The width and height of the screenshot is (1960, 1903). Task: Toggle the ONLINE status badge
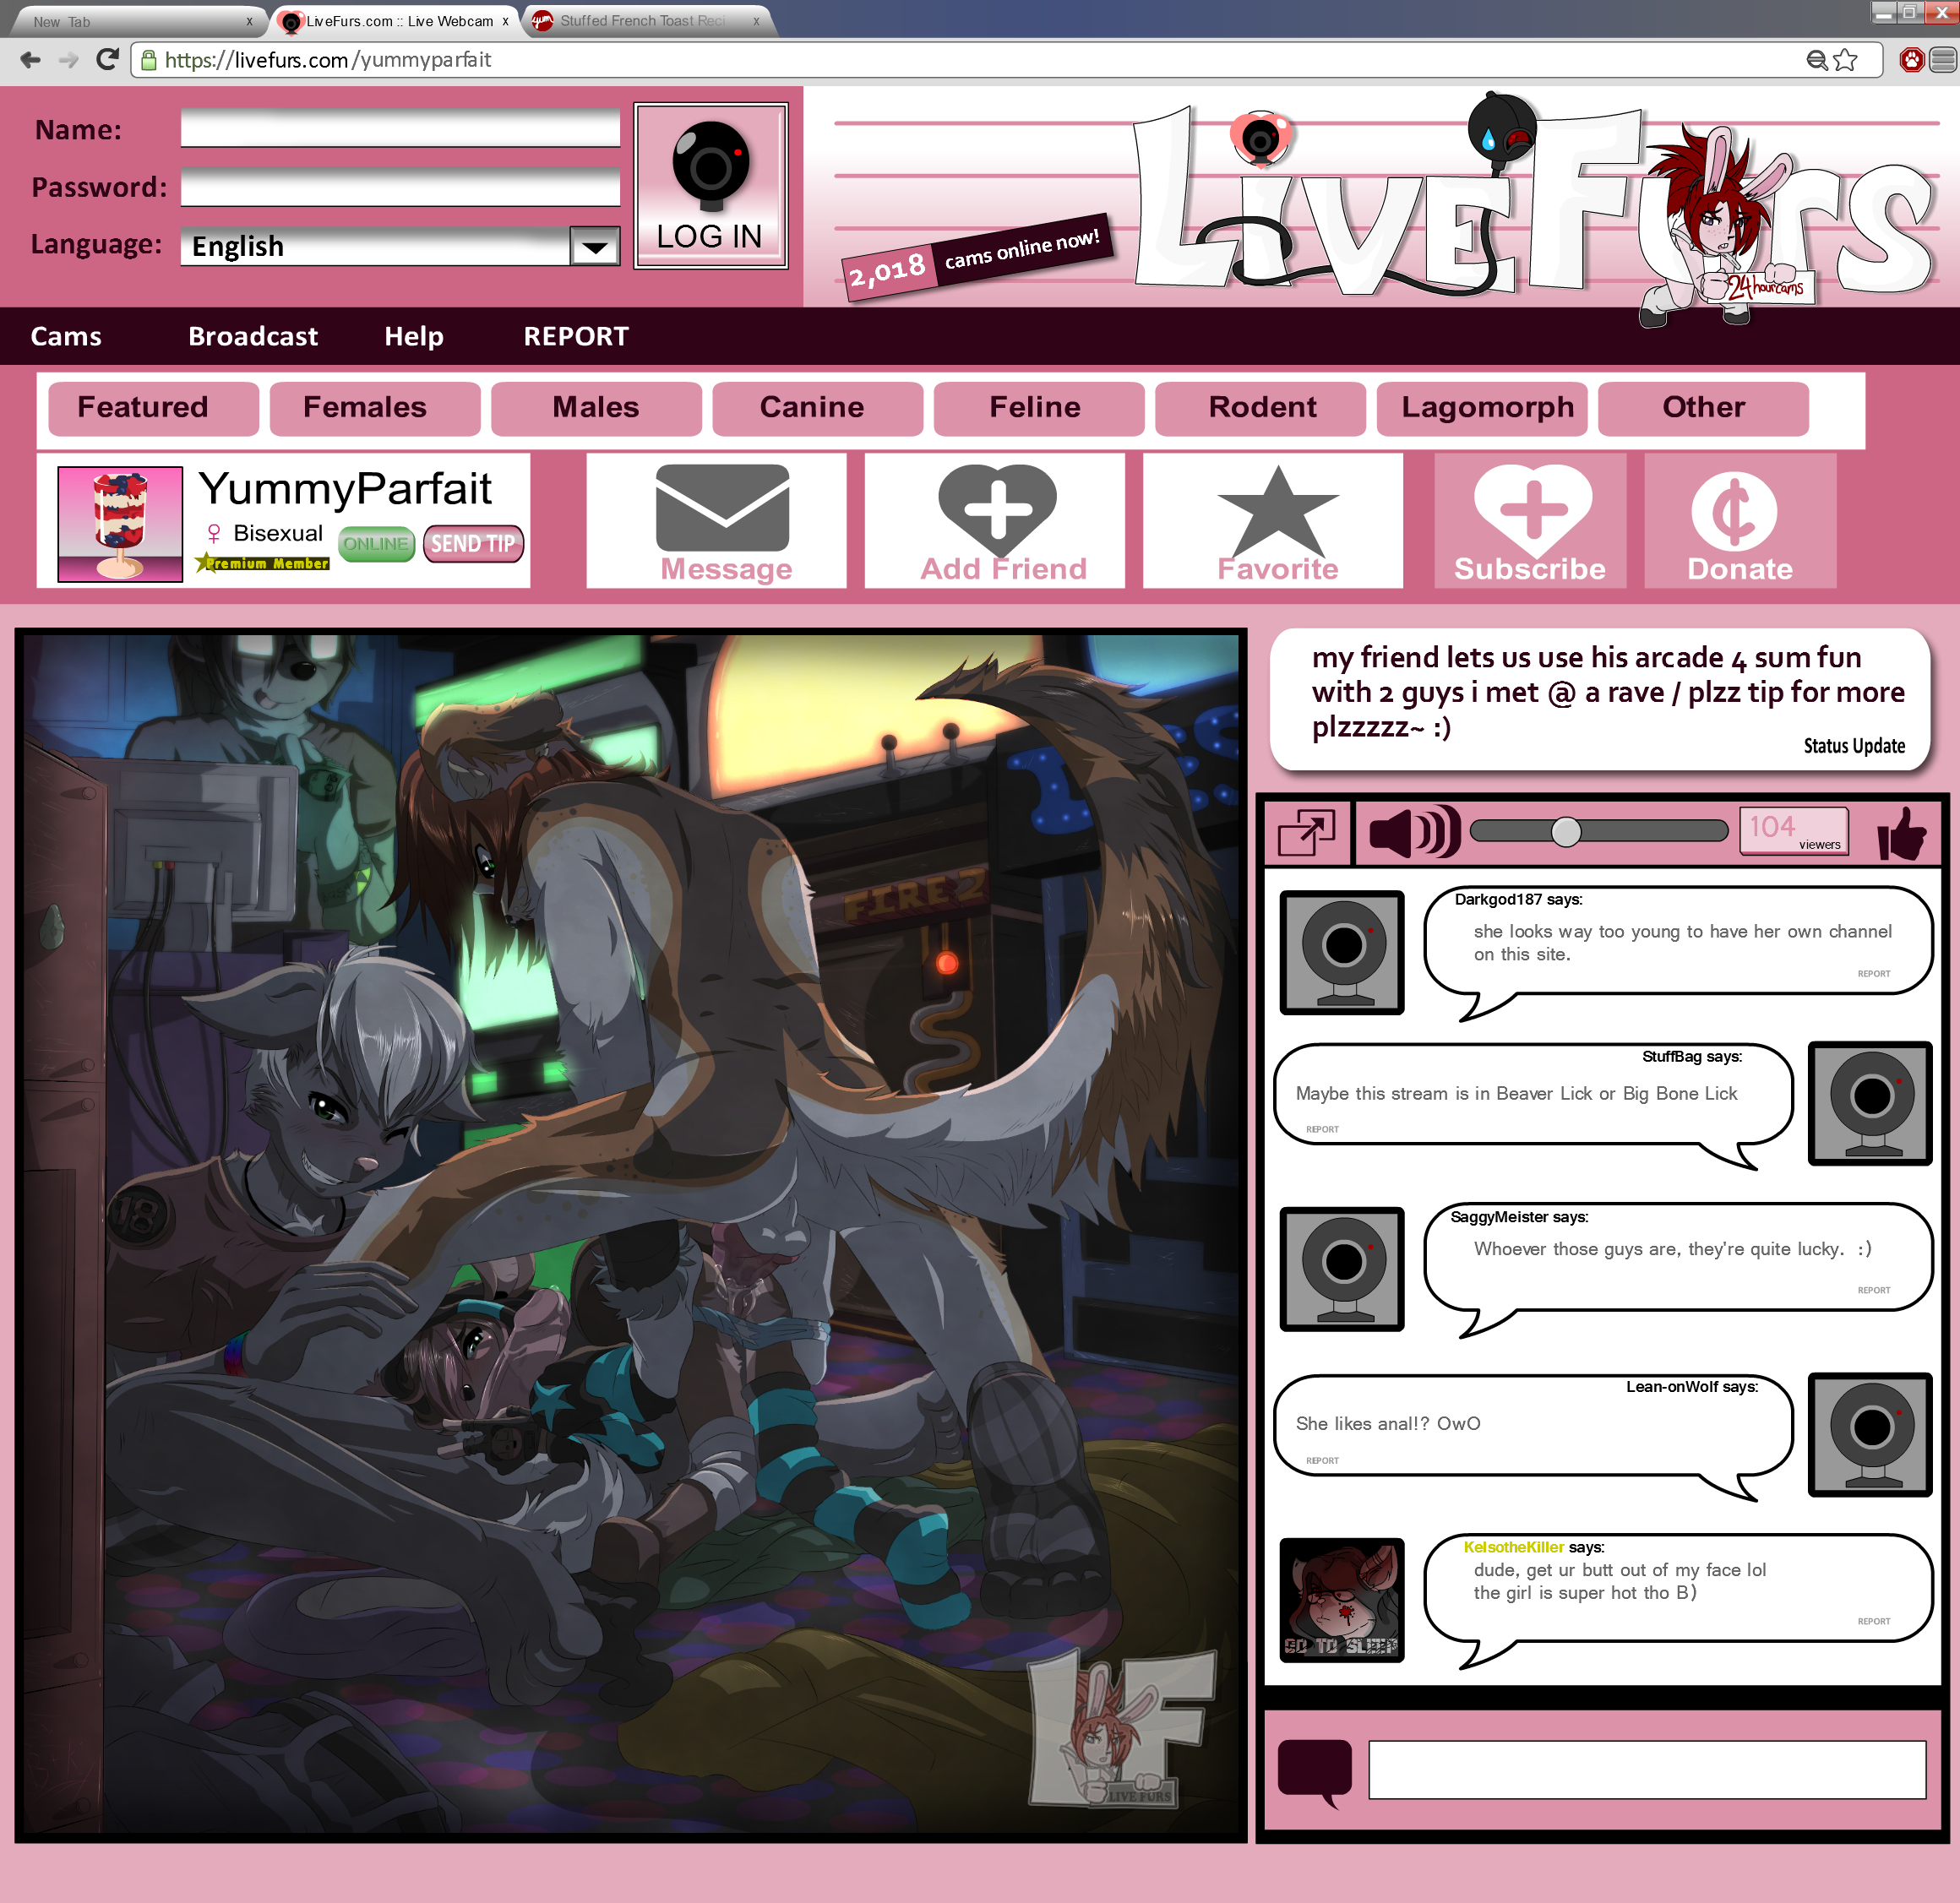tap(376, 544)
